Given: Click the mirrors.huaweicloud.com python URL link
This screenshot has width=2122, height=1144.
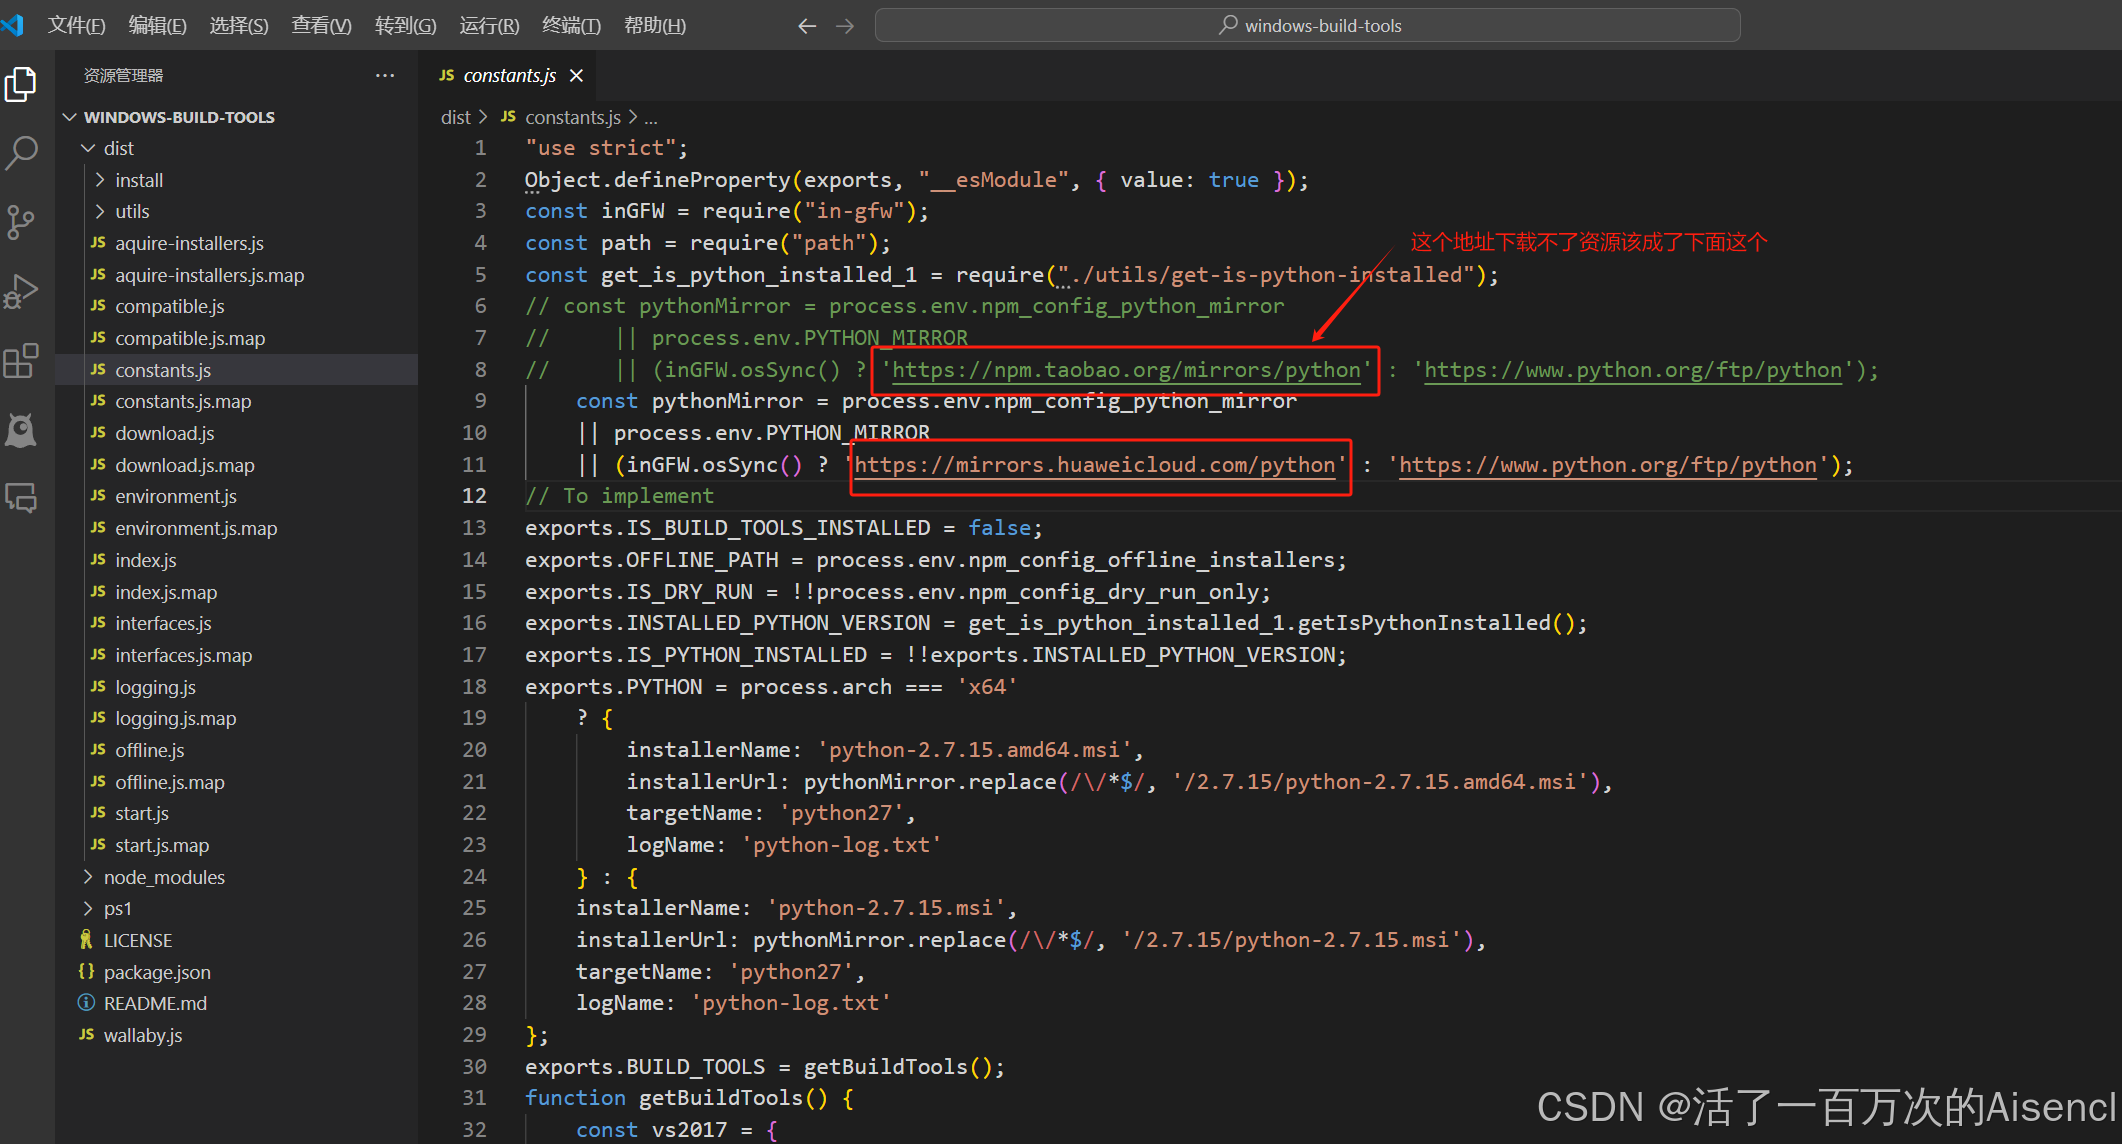Looking at the screenshot, I should (x=1095, y=465).
